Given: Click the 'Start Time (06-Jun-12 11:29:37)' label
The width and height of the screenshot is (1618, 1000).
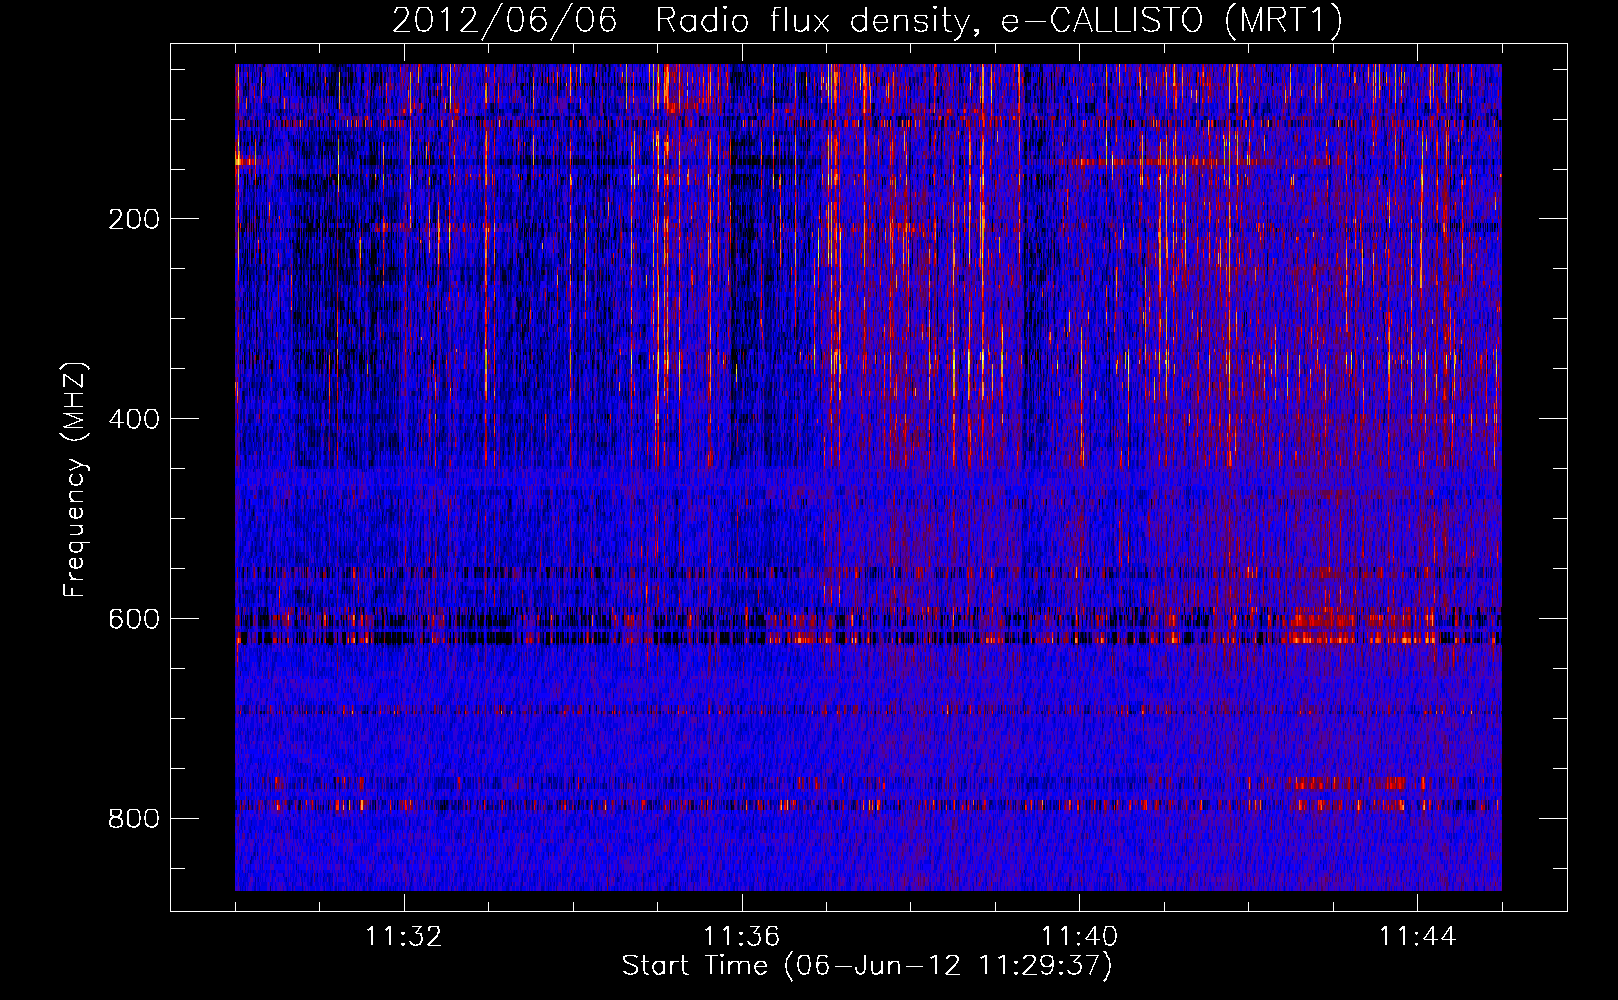Looking at the screenshot, I should [867, 966].
